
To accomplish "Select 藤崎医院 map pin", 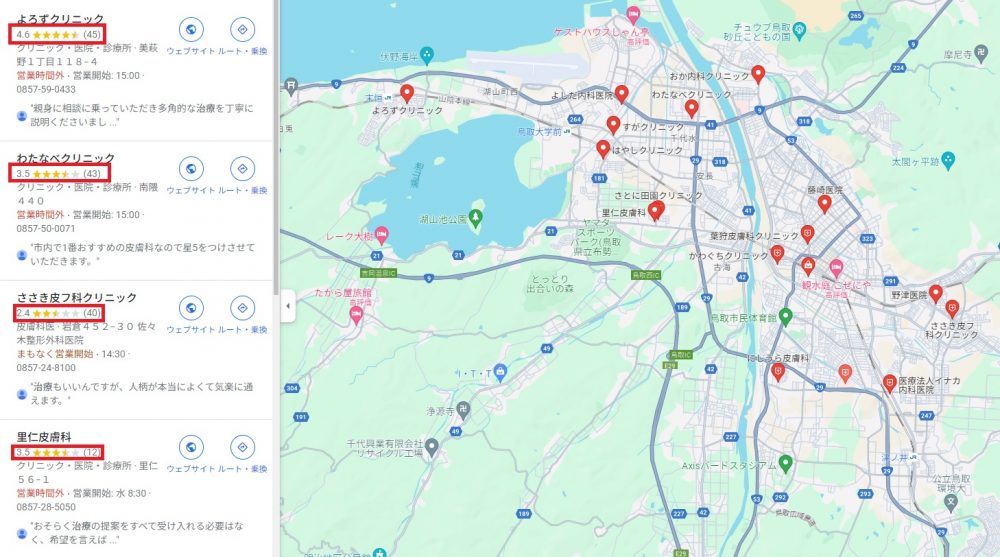I will 825,204.
